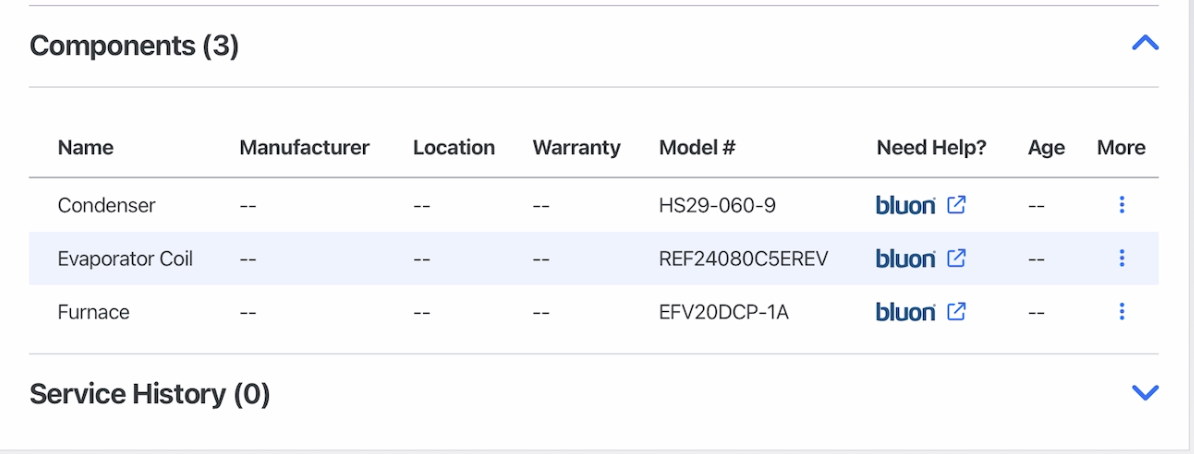1194x454 pixels.
Task: Open the Evaporator Coil three-dot More menu
Action: pyautogui.click(x=1122, y=258)
